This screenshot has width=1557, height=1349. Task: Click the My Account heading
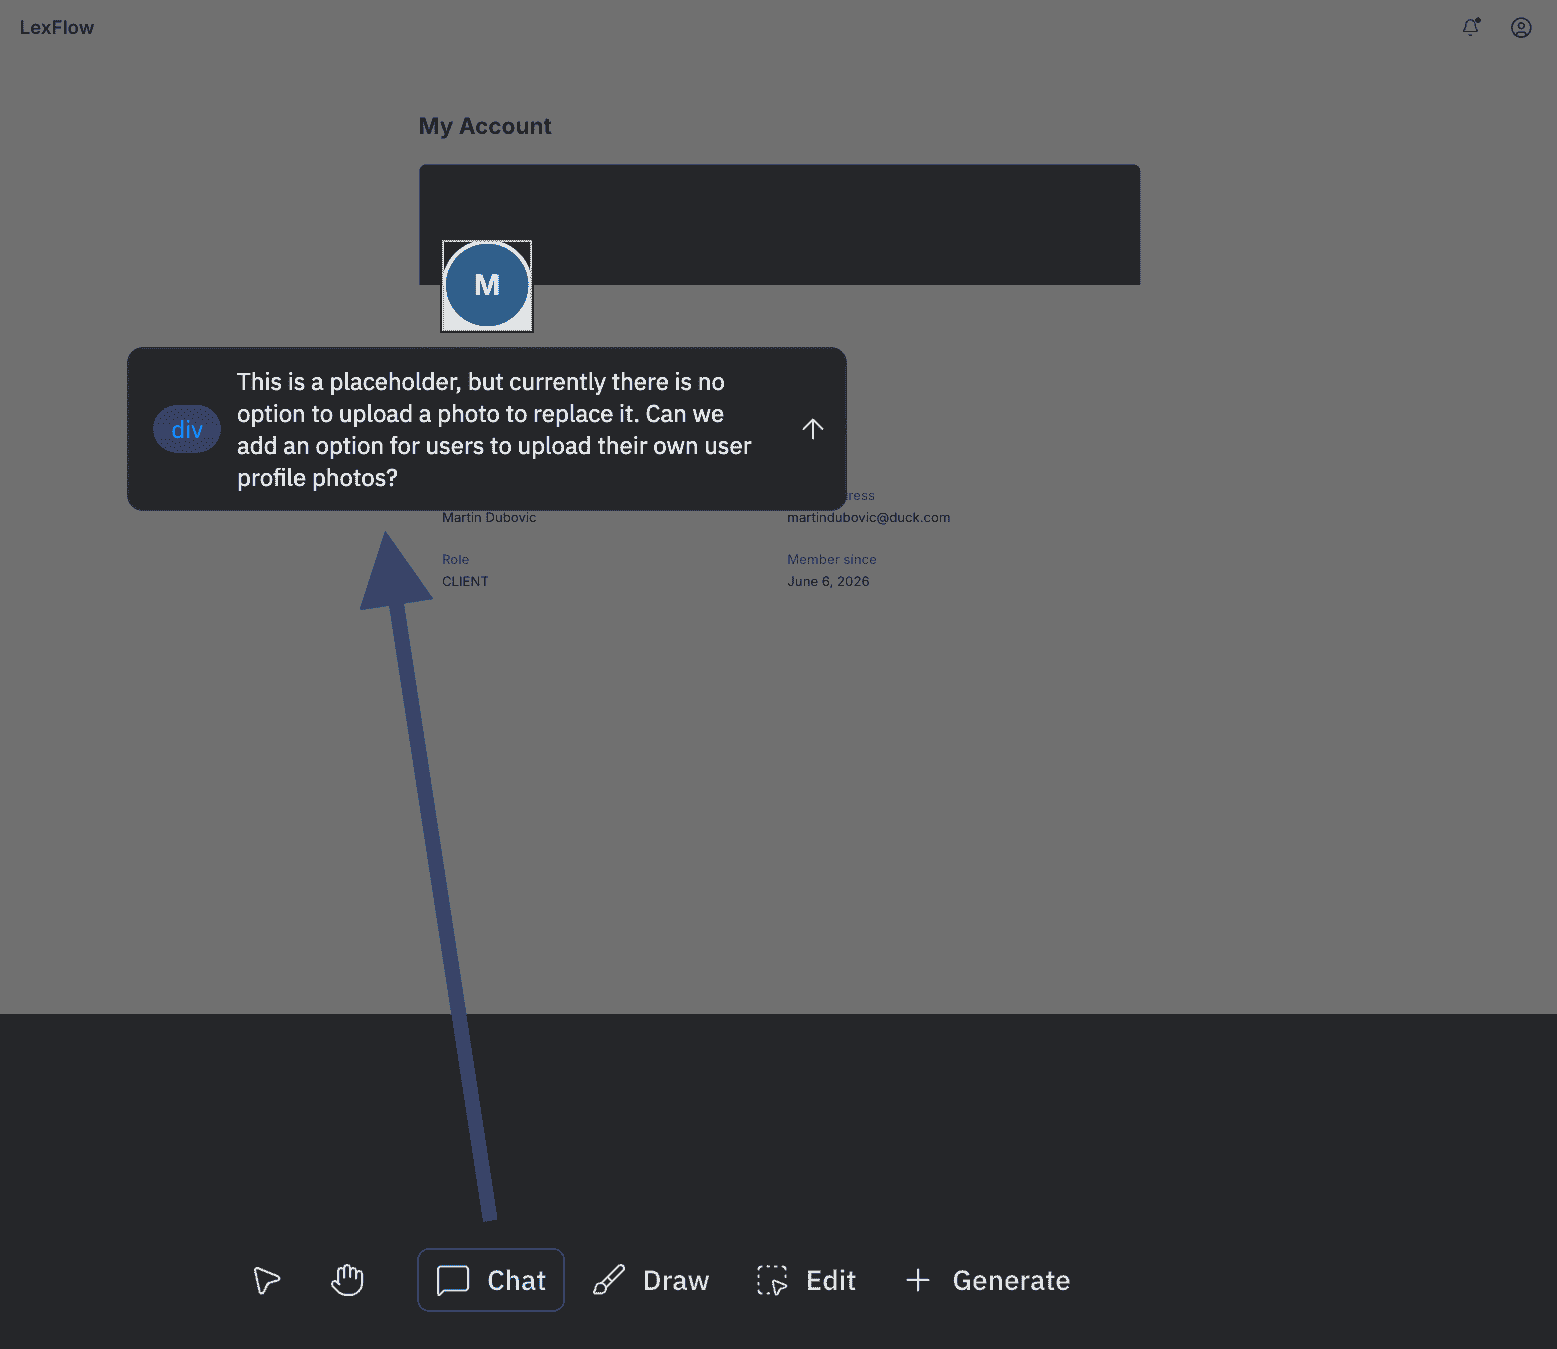[x=485, y=126]
